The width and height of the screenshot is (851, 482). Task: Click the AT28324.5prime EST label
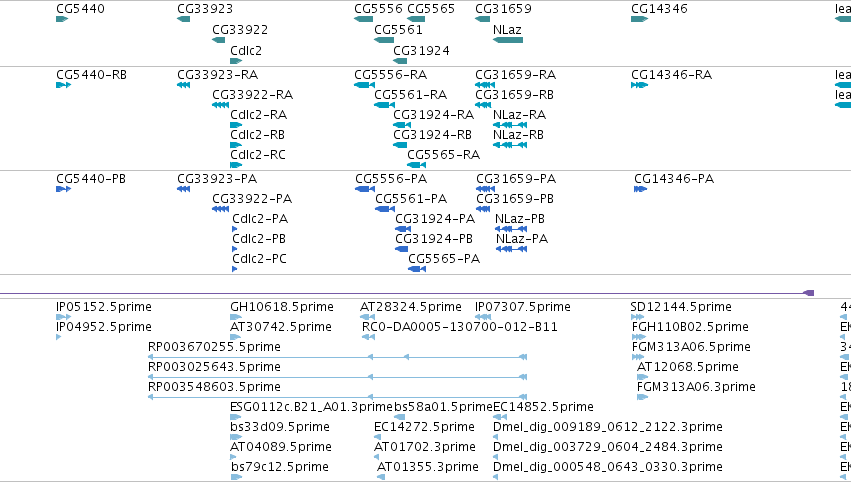pyautogui.click(x=411, y=307)
